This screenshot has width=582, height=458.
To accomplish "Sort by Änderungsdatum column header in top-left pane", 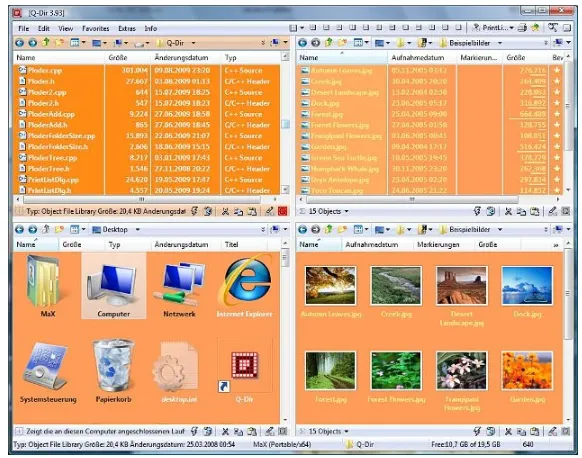I will point(181,58).
